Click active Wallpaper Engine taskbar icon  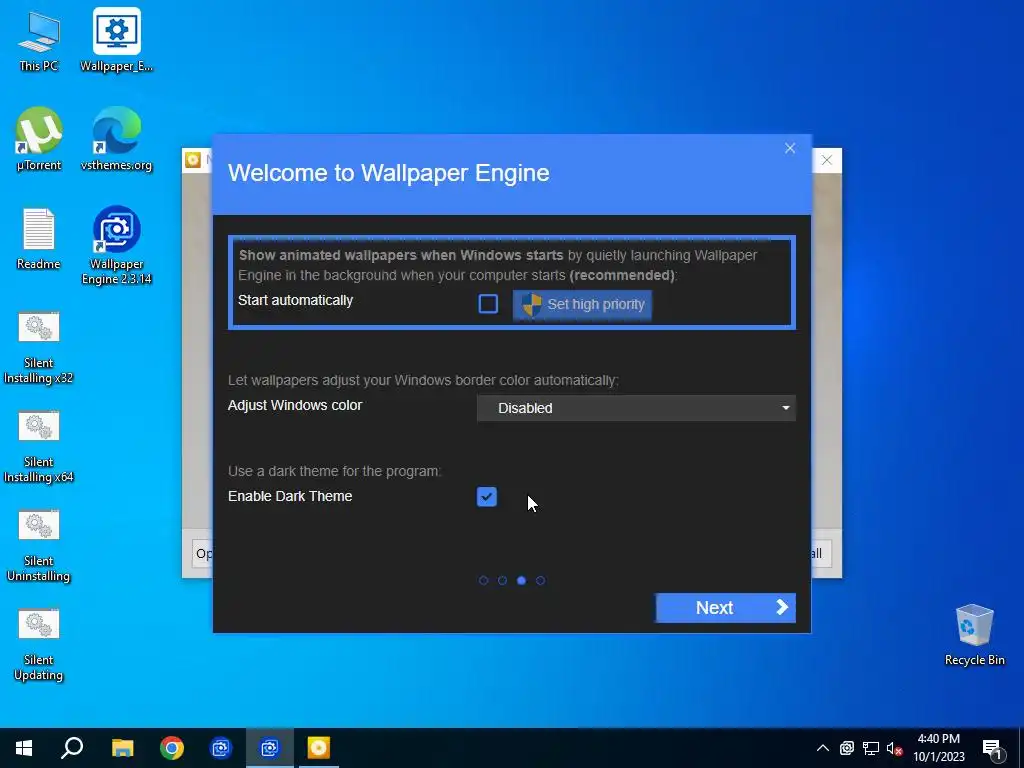point(270,748)
